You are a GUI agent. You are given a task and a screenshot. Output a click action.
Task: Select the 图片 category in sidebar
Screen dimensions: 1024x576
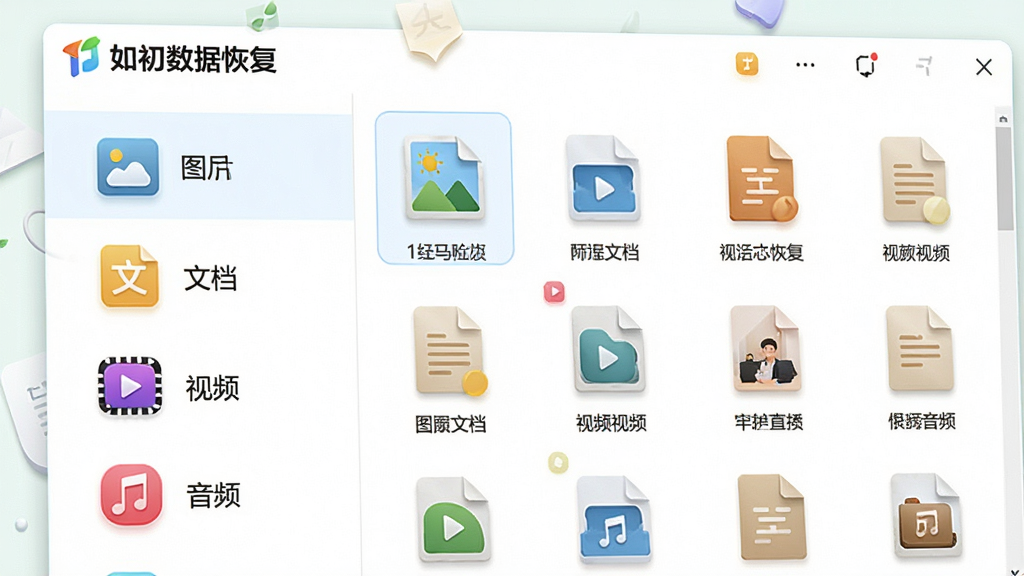coord(199,167)
